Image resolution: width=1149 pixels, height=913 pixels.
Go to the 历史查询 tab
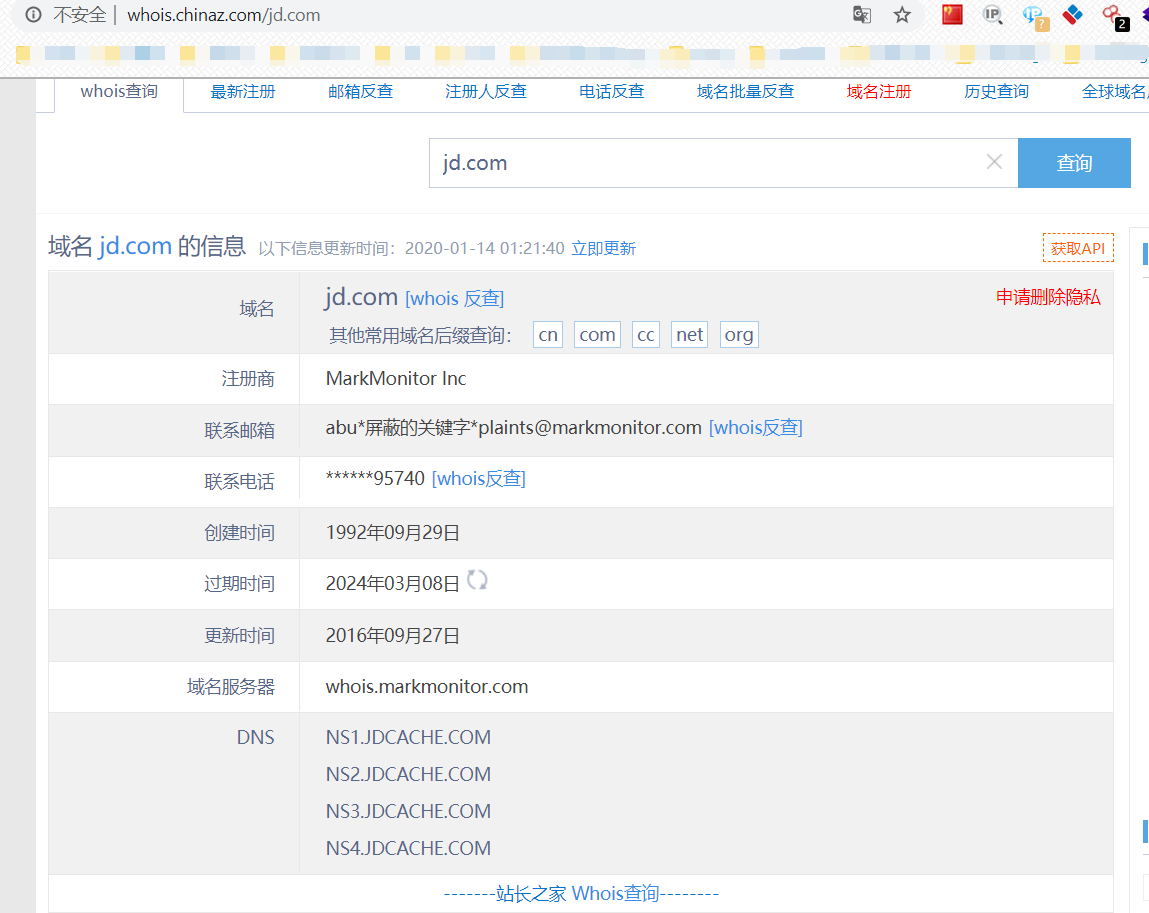[x=997, y=92]
